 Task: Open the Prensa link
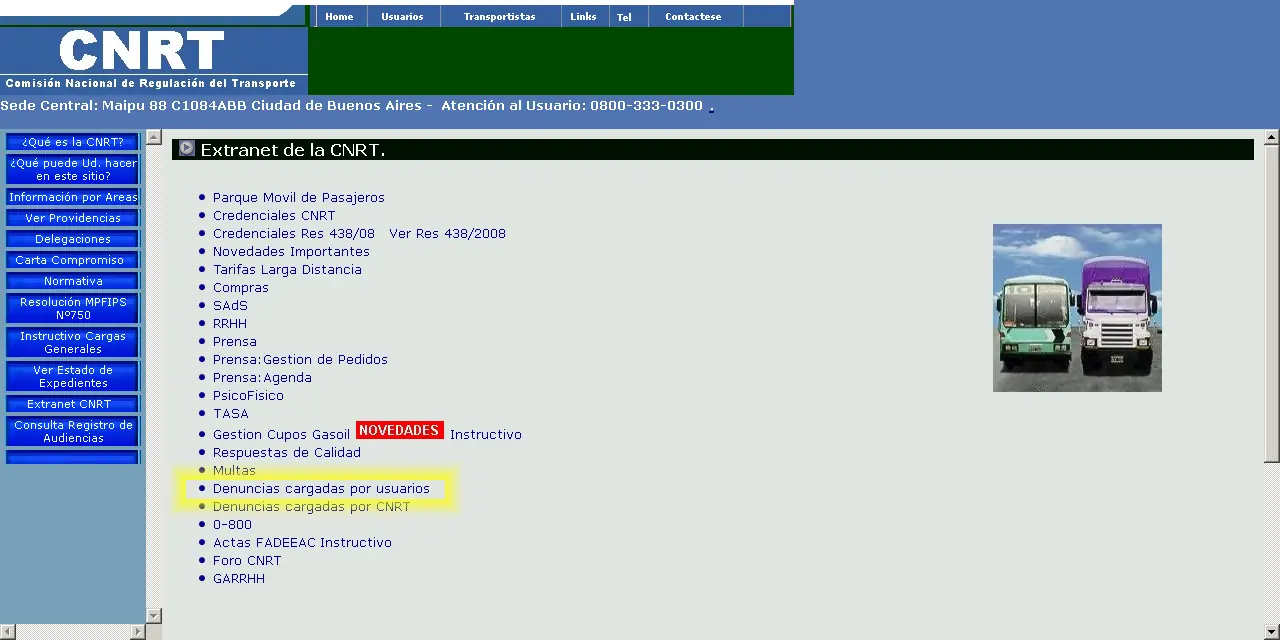point(234,342)
